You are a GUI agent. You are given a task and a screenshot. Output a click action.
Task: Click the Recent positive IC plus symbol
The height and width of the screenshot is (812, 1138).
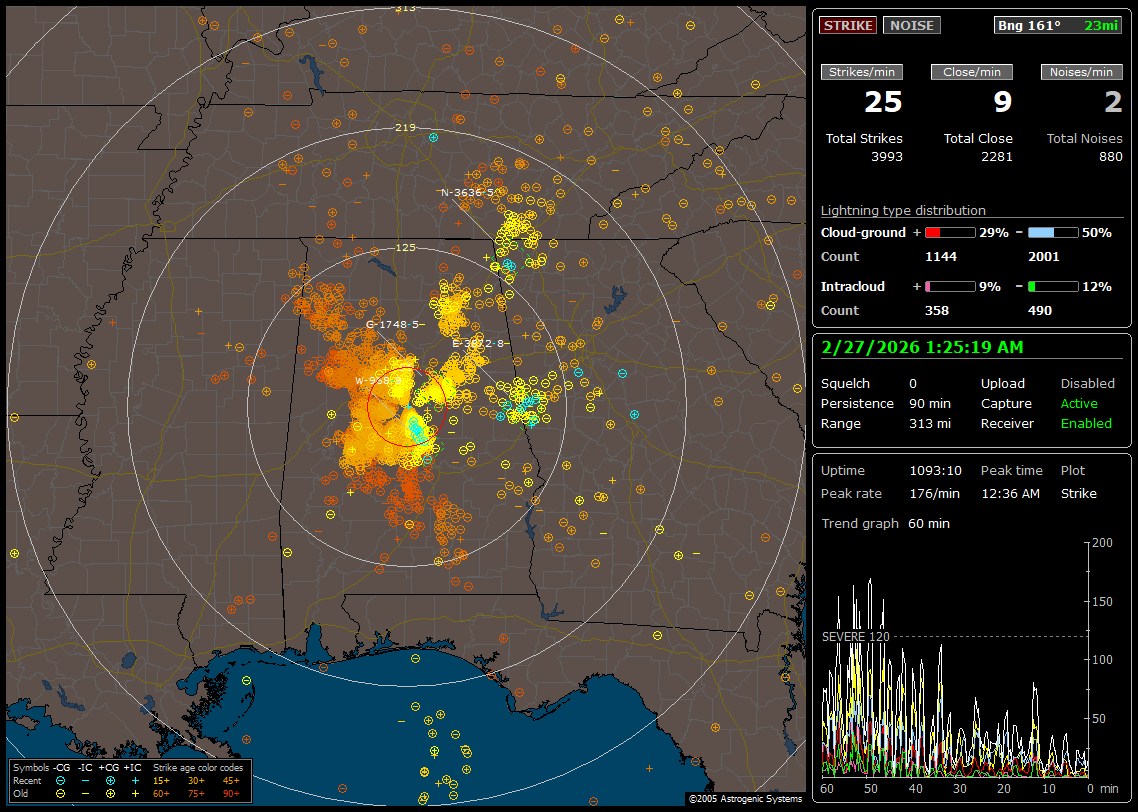[135, 780]
